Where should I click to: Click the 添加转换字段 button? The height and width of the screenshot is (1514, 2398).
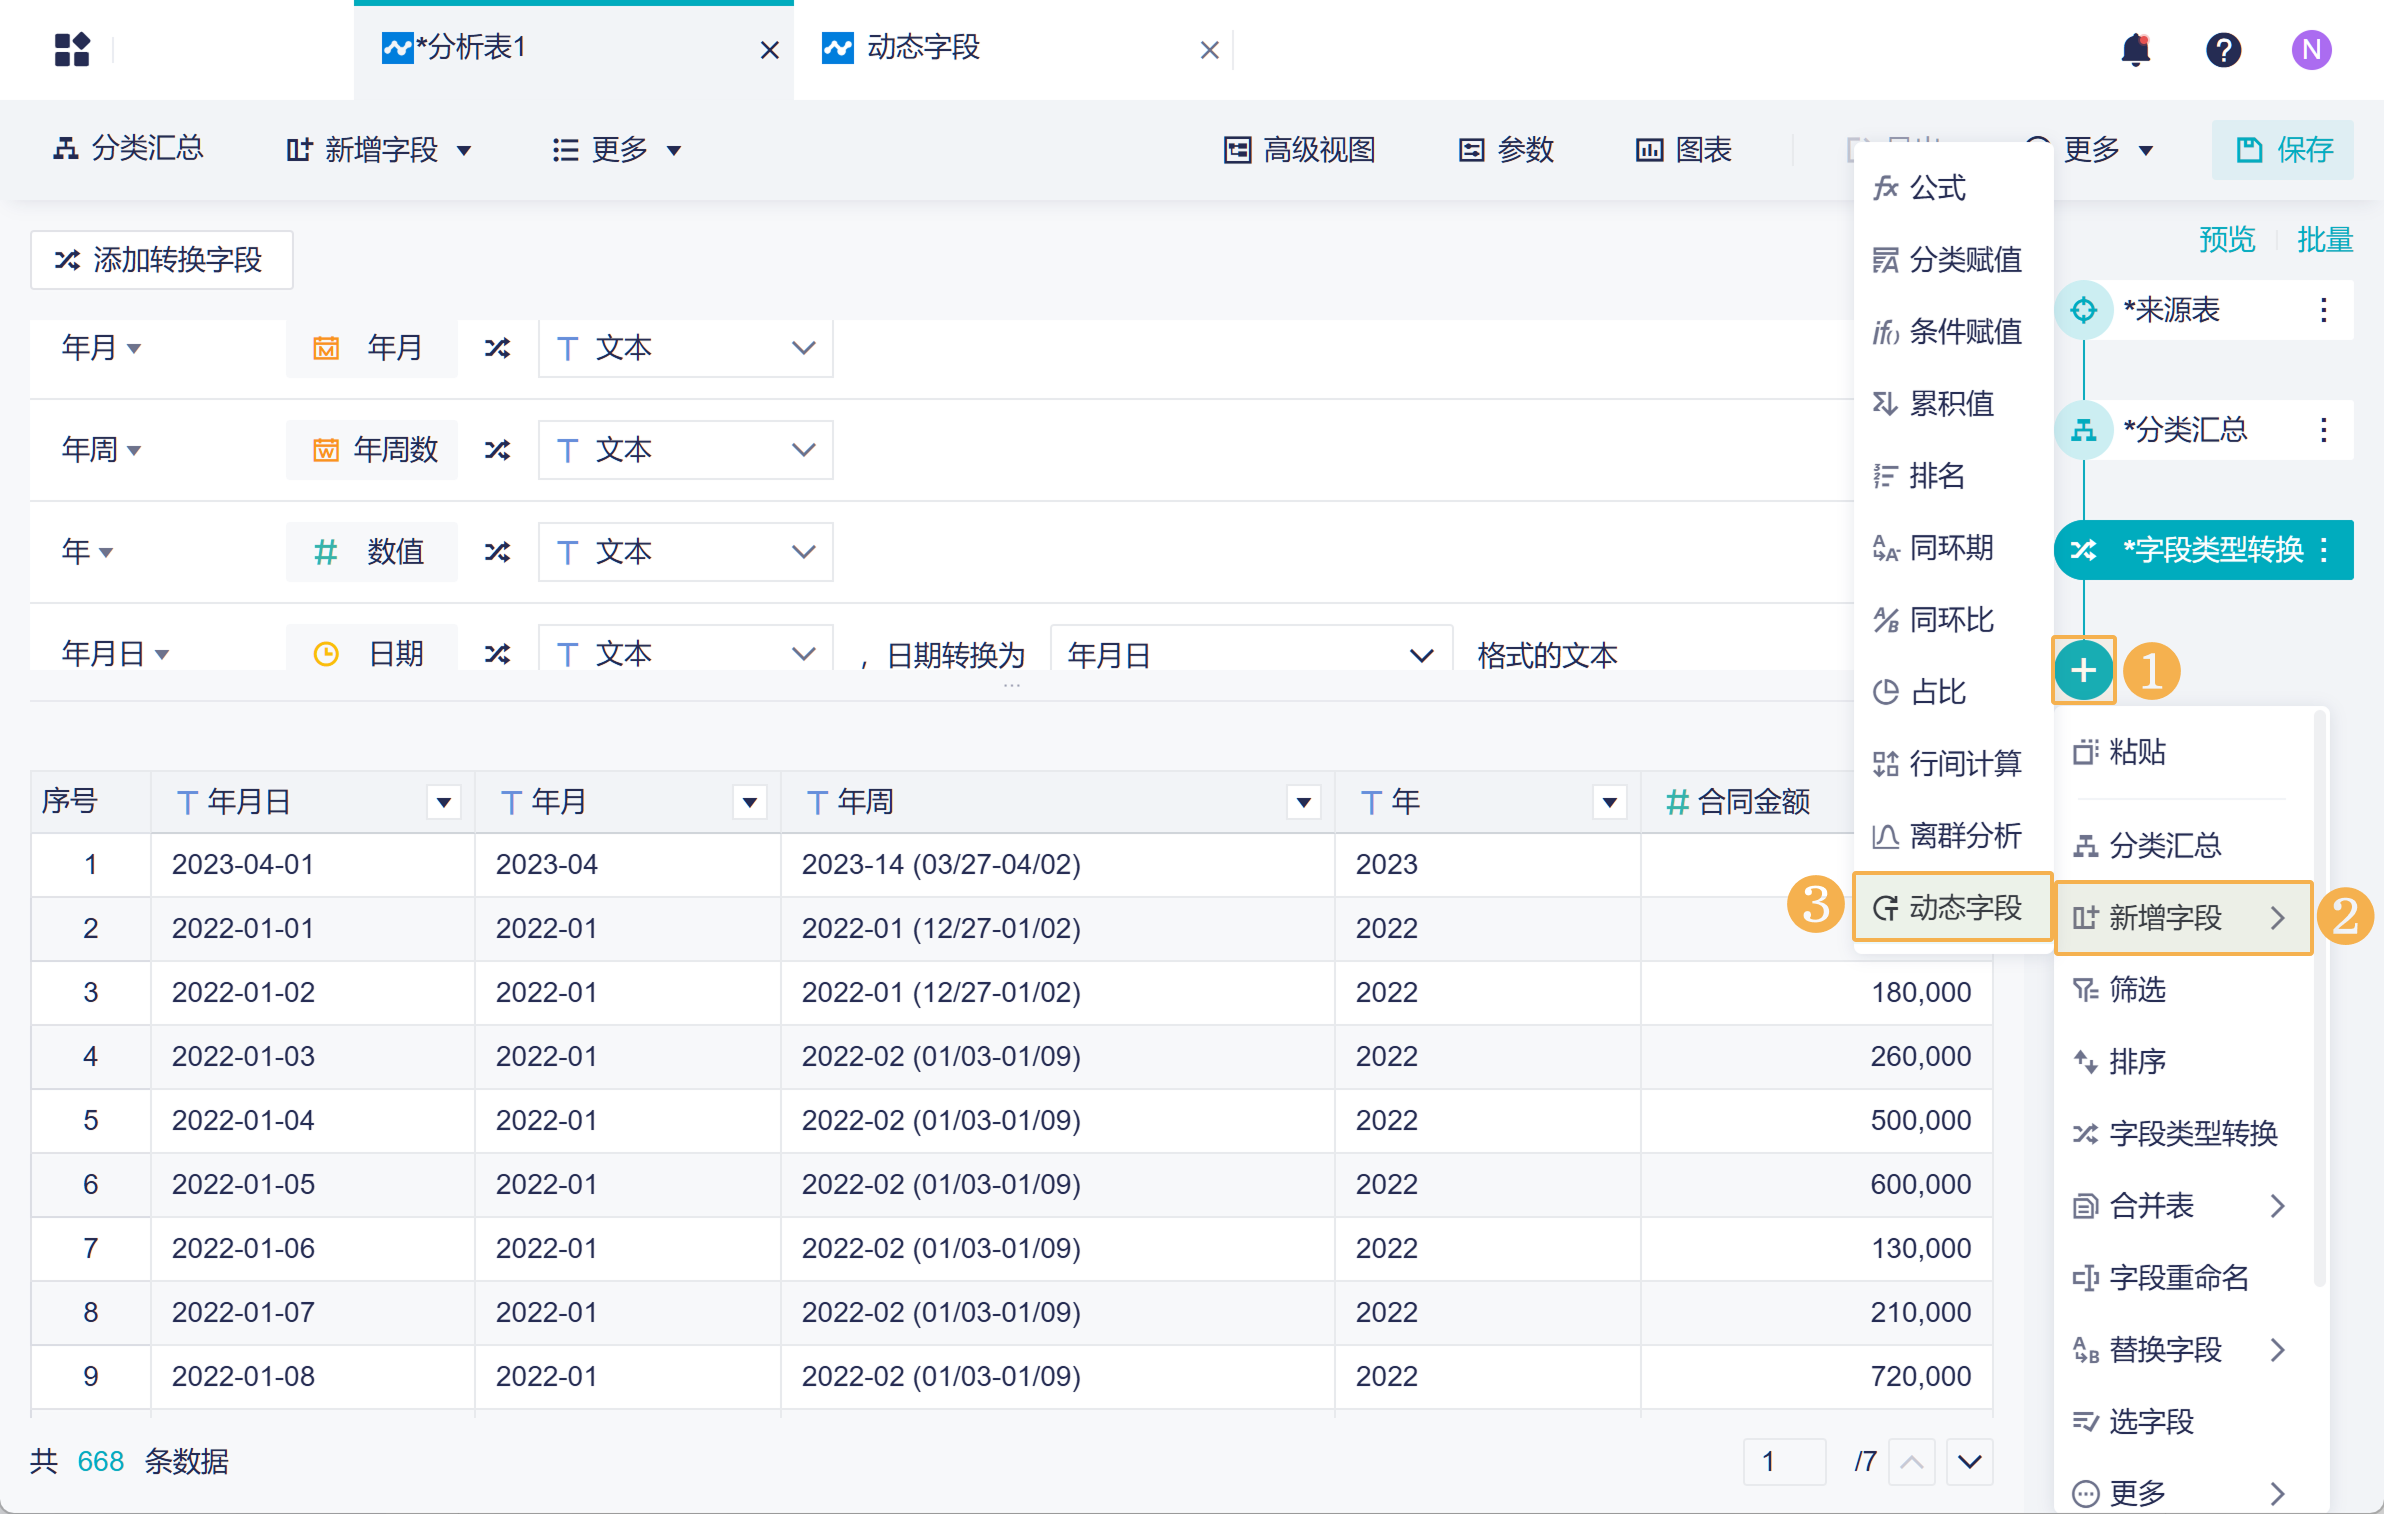coord(161,260)
